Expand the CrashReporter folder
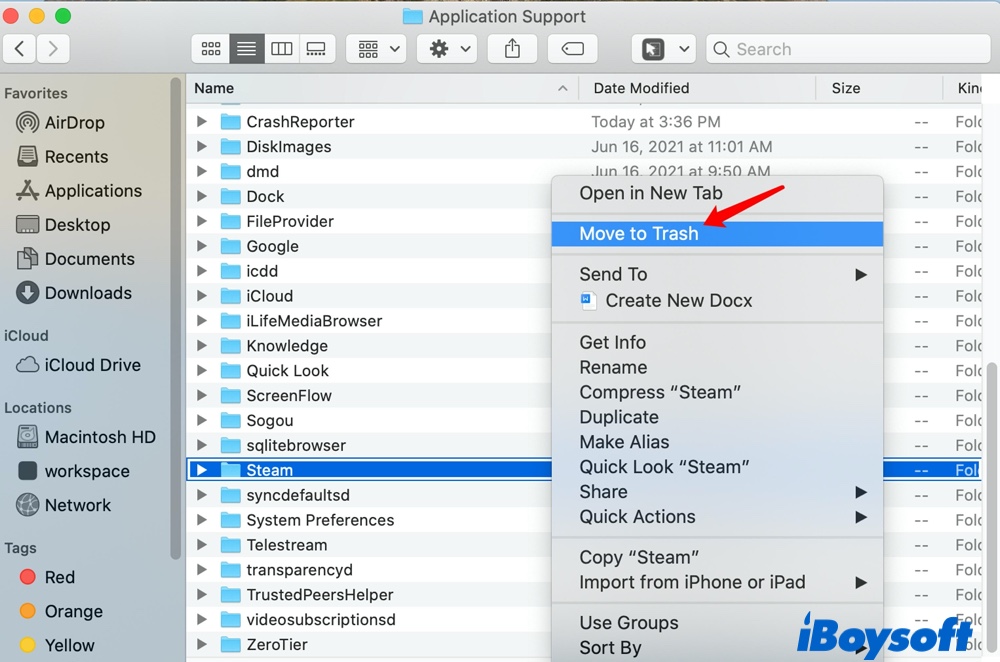 click(x=202, y=121)
